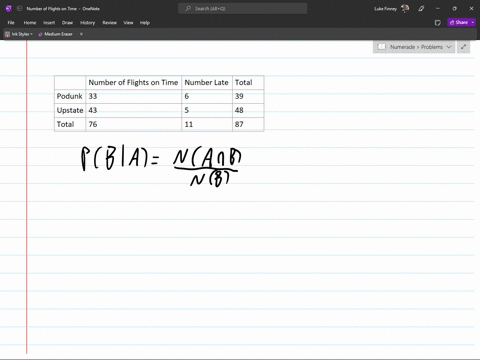Switch to the Draw tab
Viewport: 480px width, 360px height.
(x=67, y=23)
